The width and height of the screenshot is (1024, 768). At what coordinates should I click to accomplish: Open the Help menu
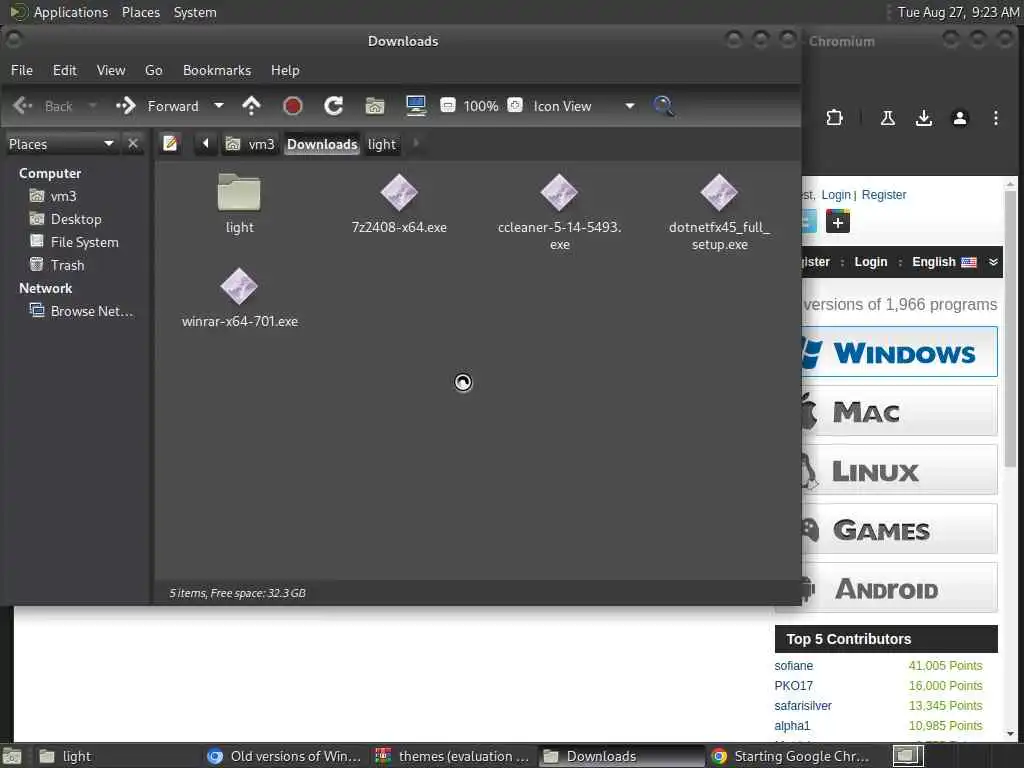(x=285, y=70)
